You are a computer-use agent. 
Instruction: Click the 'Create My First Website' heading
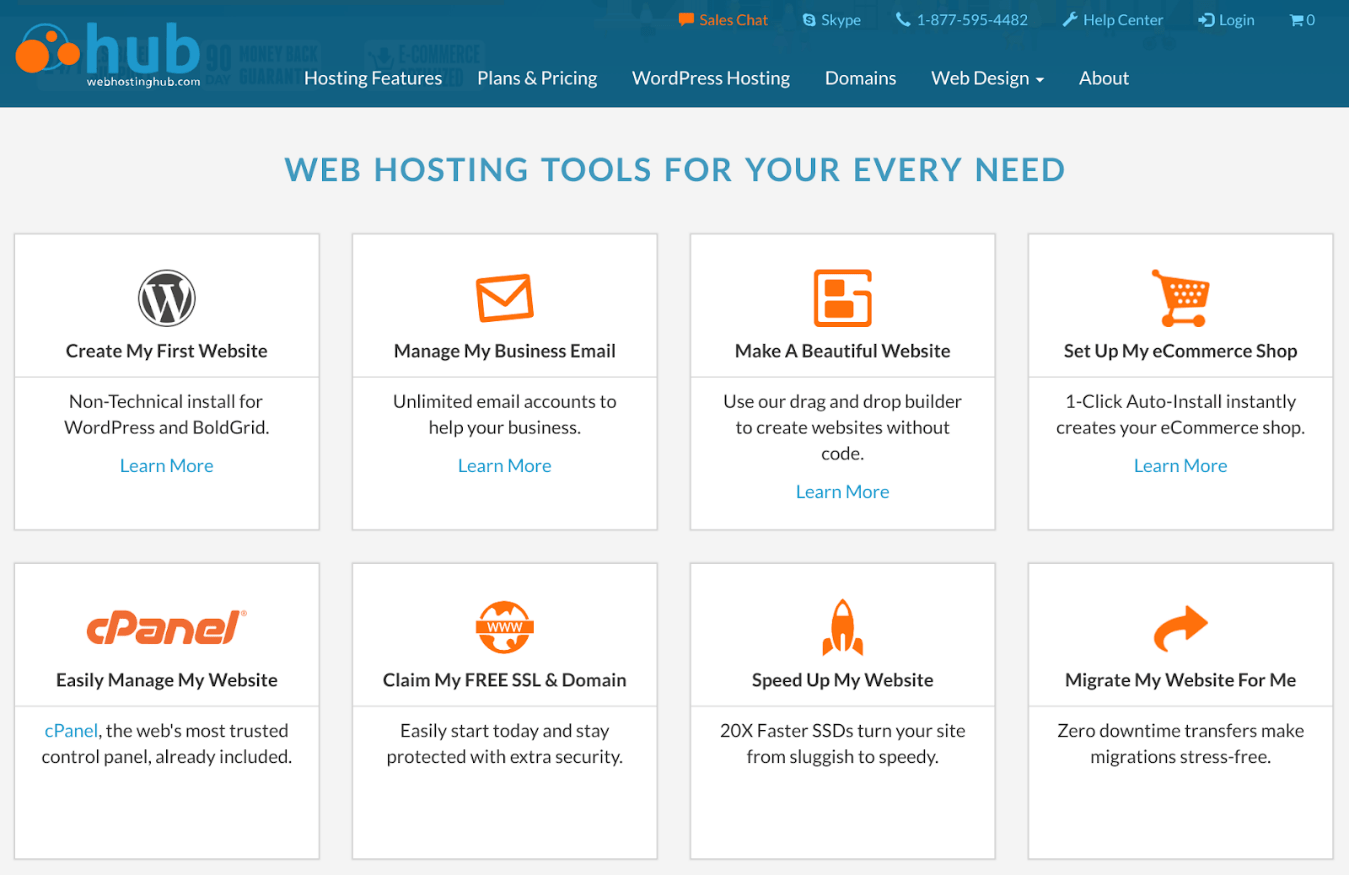click(167, 351)
